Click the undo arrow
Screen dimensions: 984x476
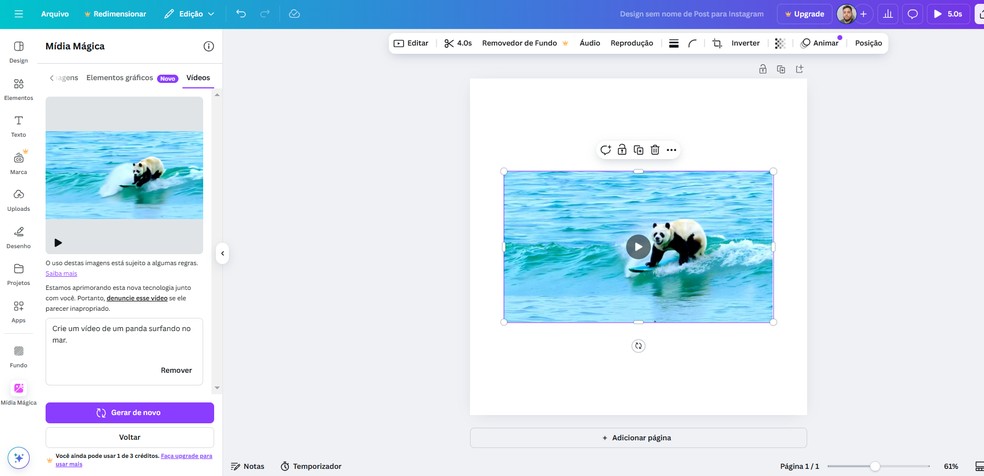click(241, 14)
